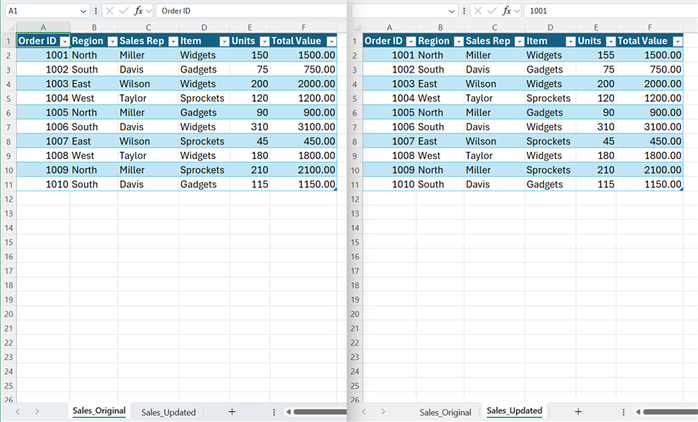Open Sales Rep filter dropdown in right window
Viewport: 698px width, 422px height.
click(519, 41)
